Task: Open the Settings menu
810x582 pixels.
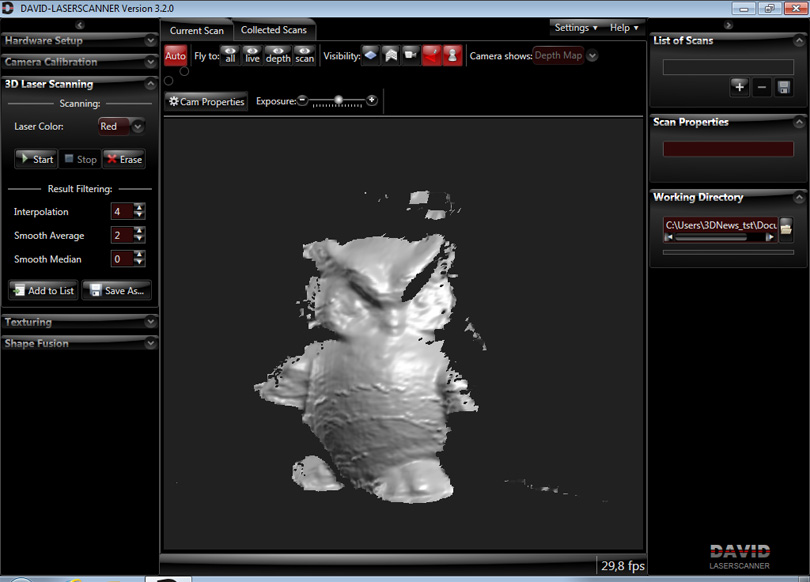Action: point(576,28)
